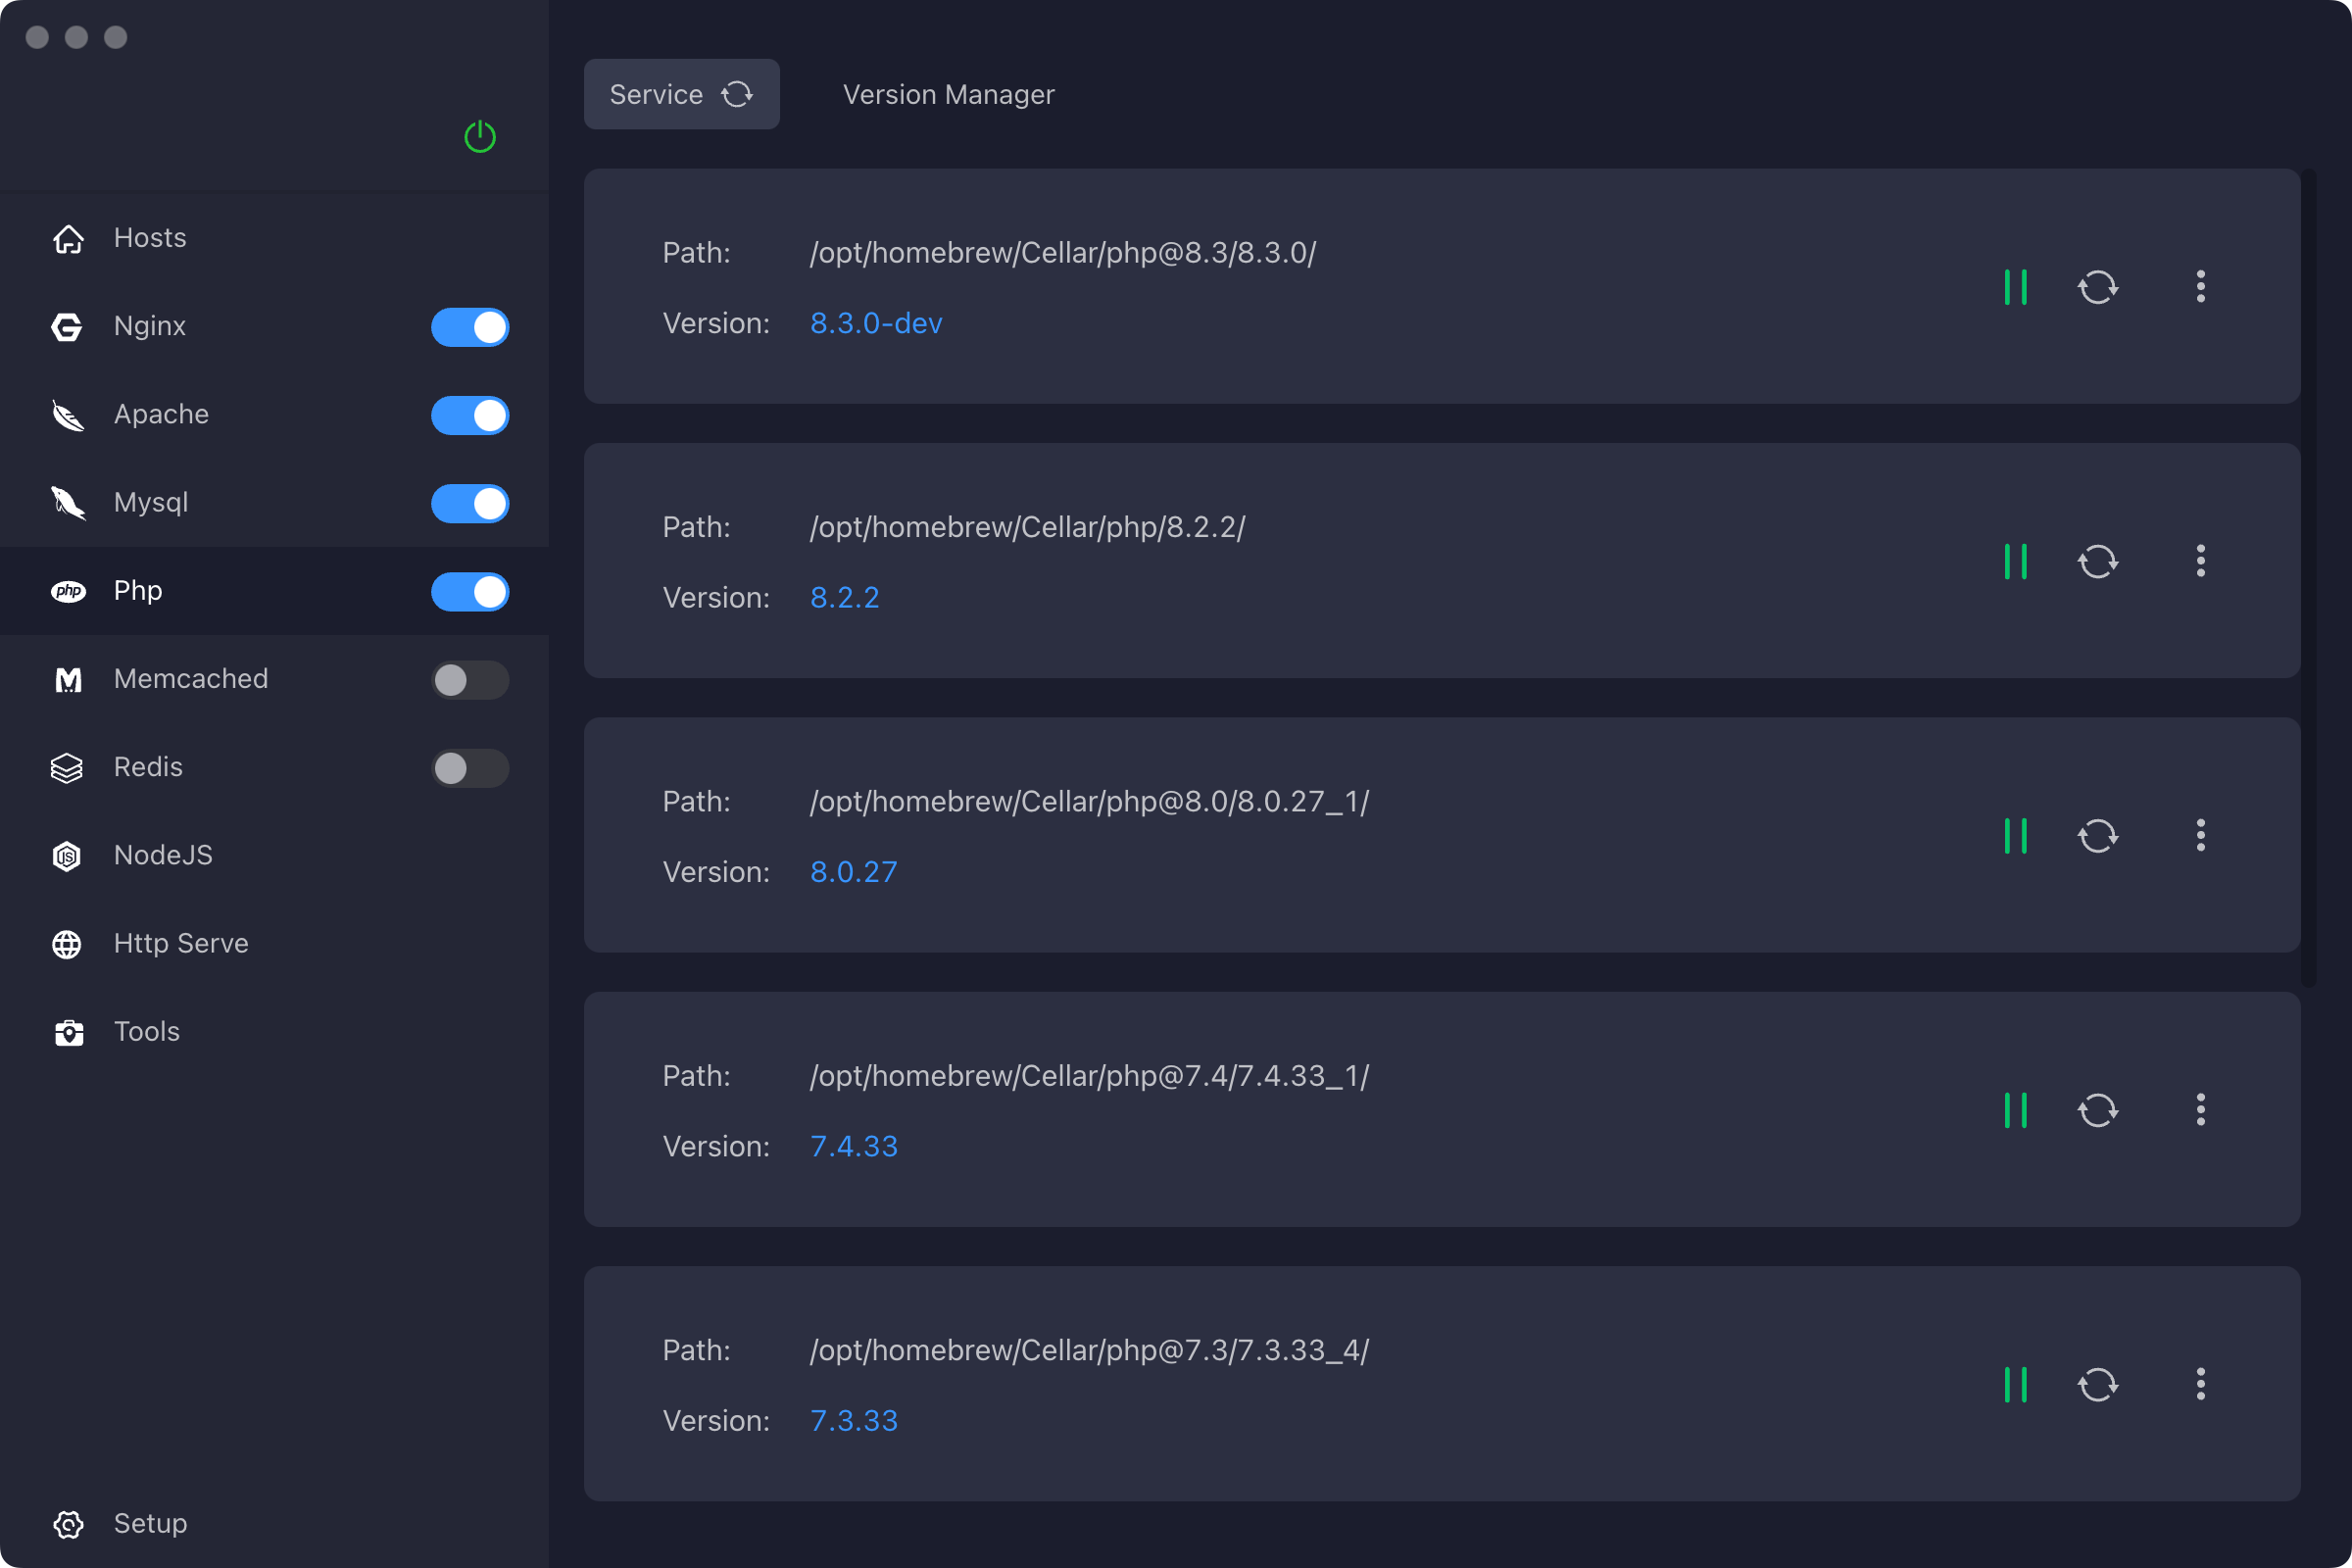Open the NodeJS sidebar section

point(163,855)
